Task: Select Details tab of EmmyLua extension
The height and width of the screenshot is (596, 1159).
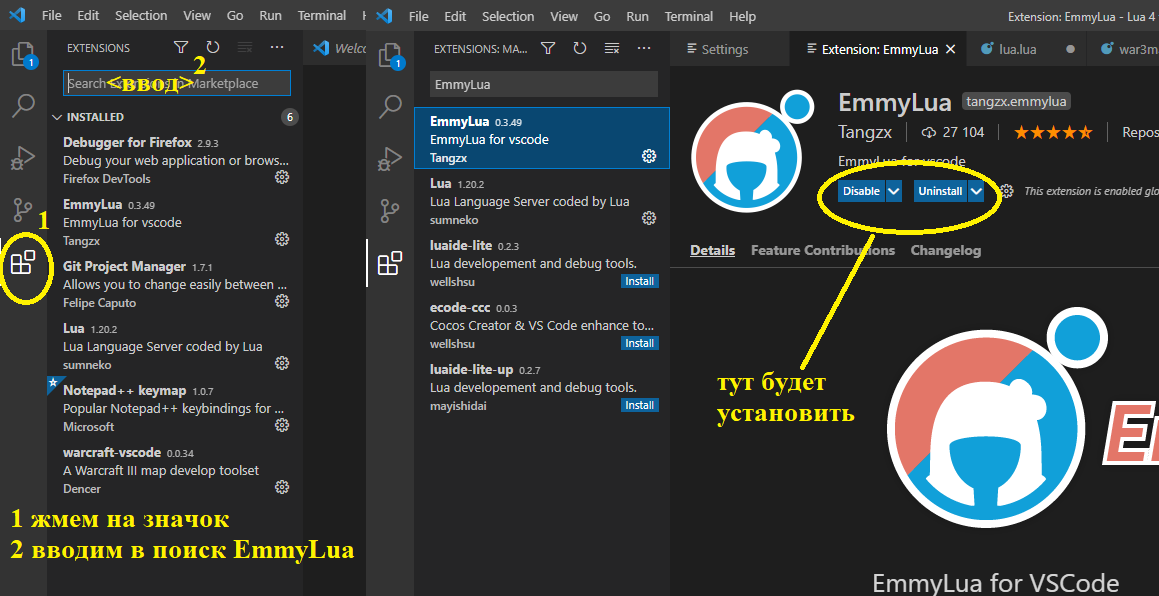Action: coord(713,250)
